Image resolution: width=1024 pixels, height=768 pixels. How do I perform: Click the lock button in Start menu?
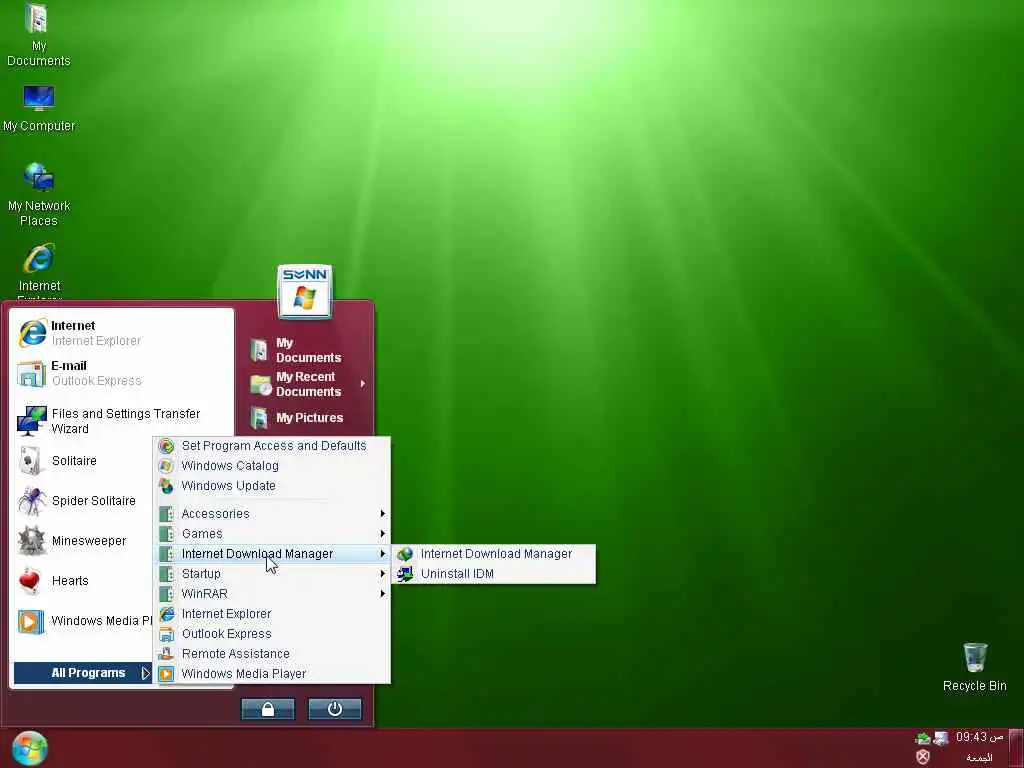point(268,709)
